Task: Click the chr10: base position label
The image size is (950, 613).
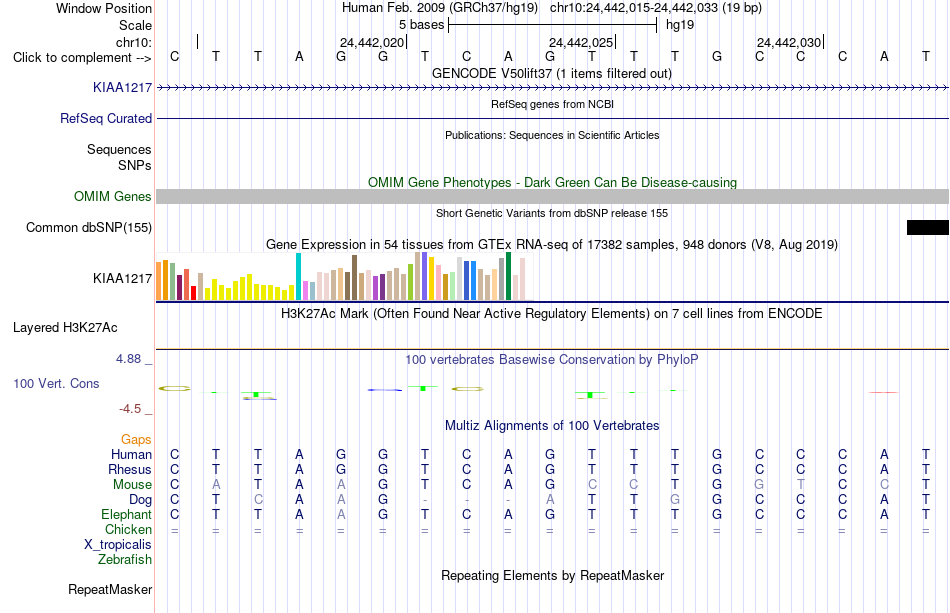Action: click(x=134, y=42)
